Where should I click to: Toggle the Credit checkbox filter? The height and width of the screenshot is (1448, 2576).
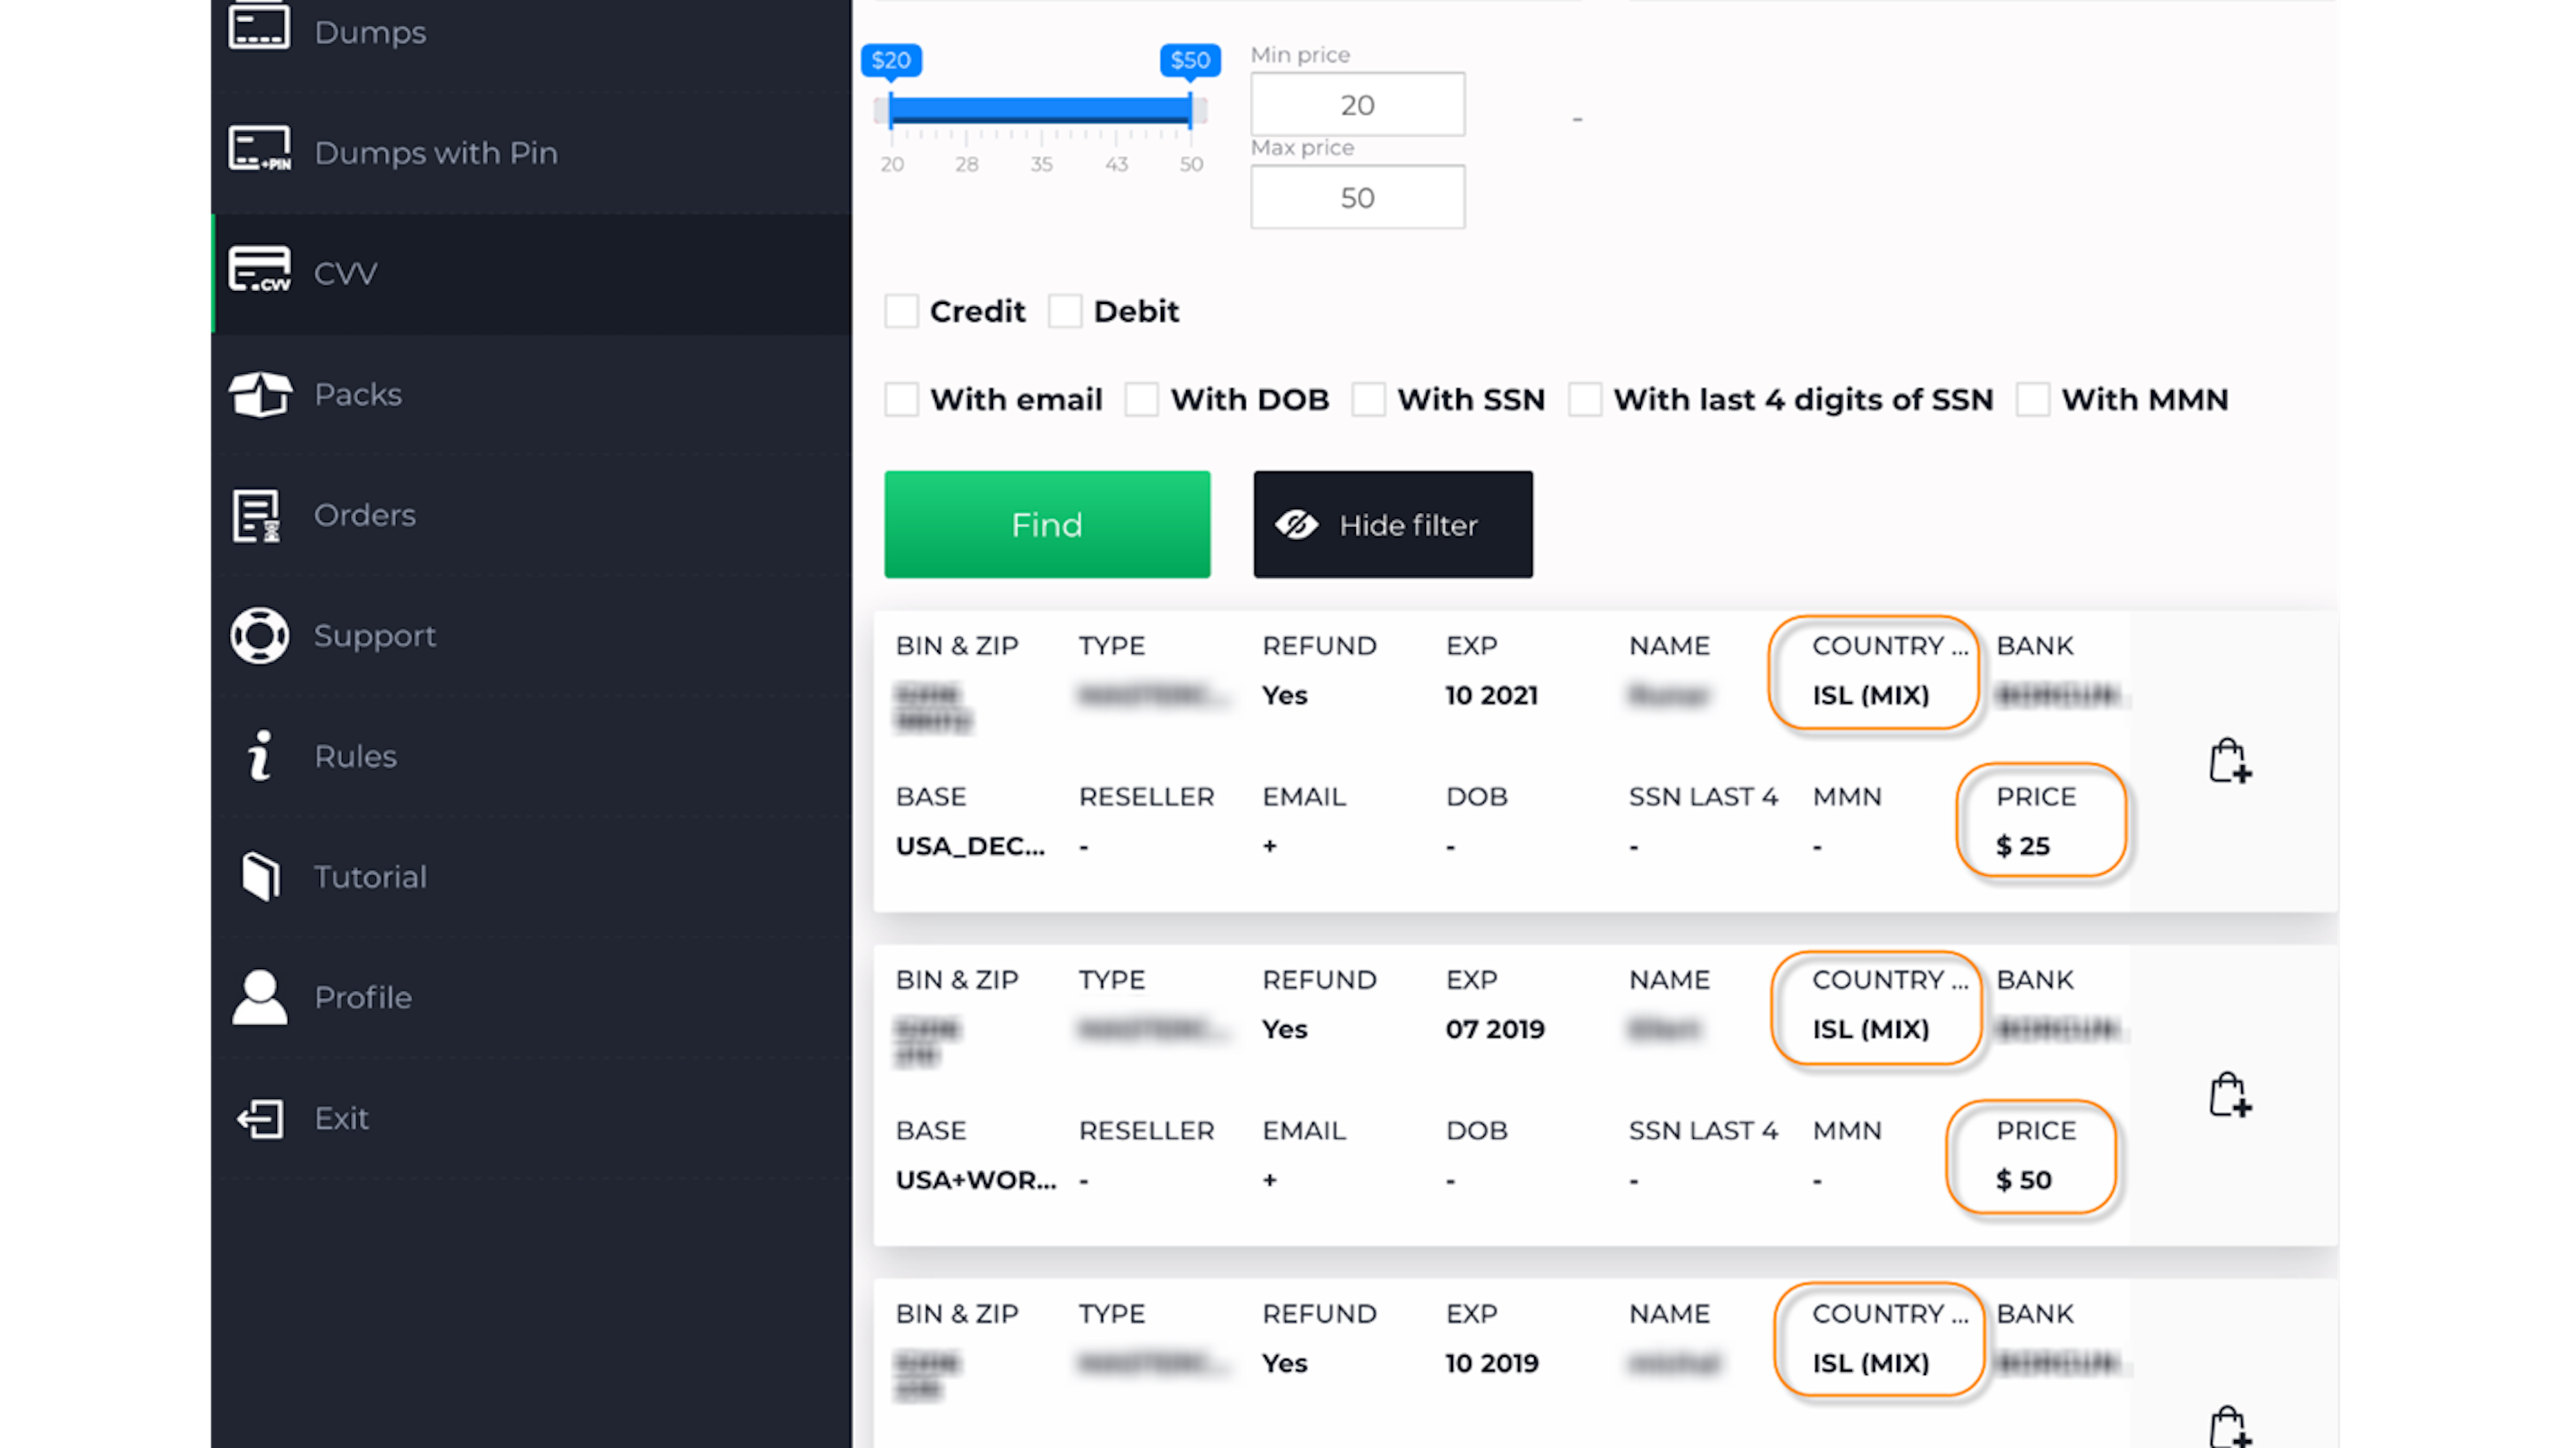tap(900, 311)
